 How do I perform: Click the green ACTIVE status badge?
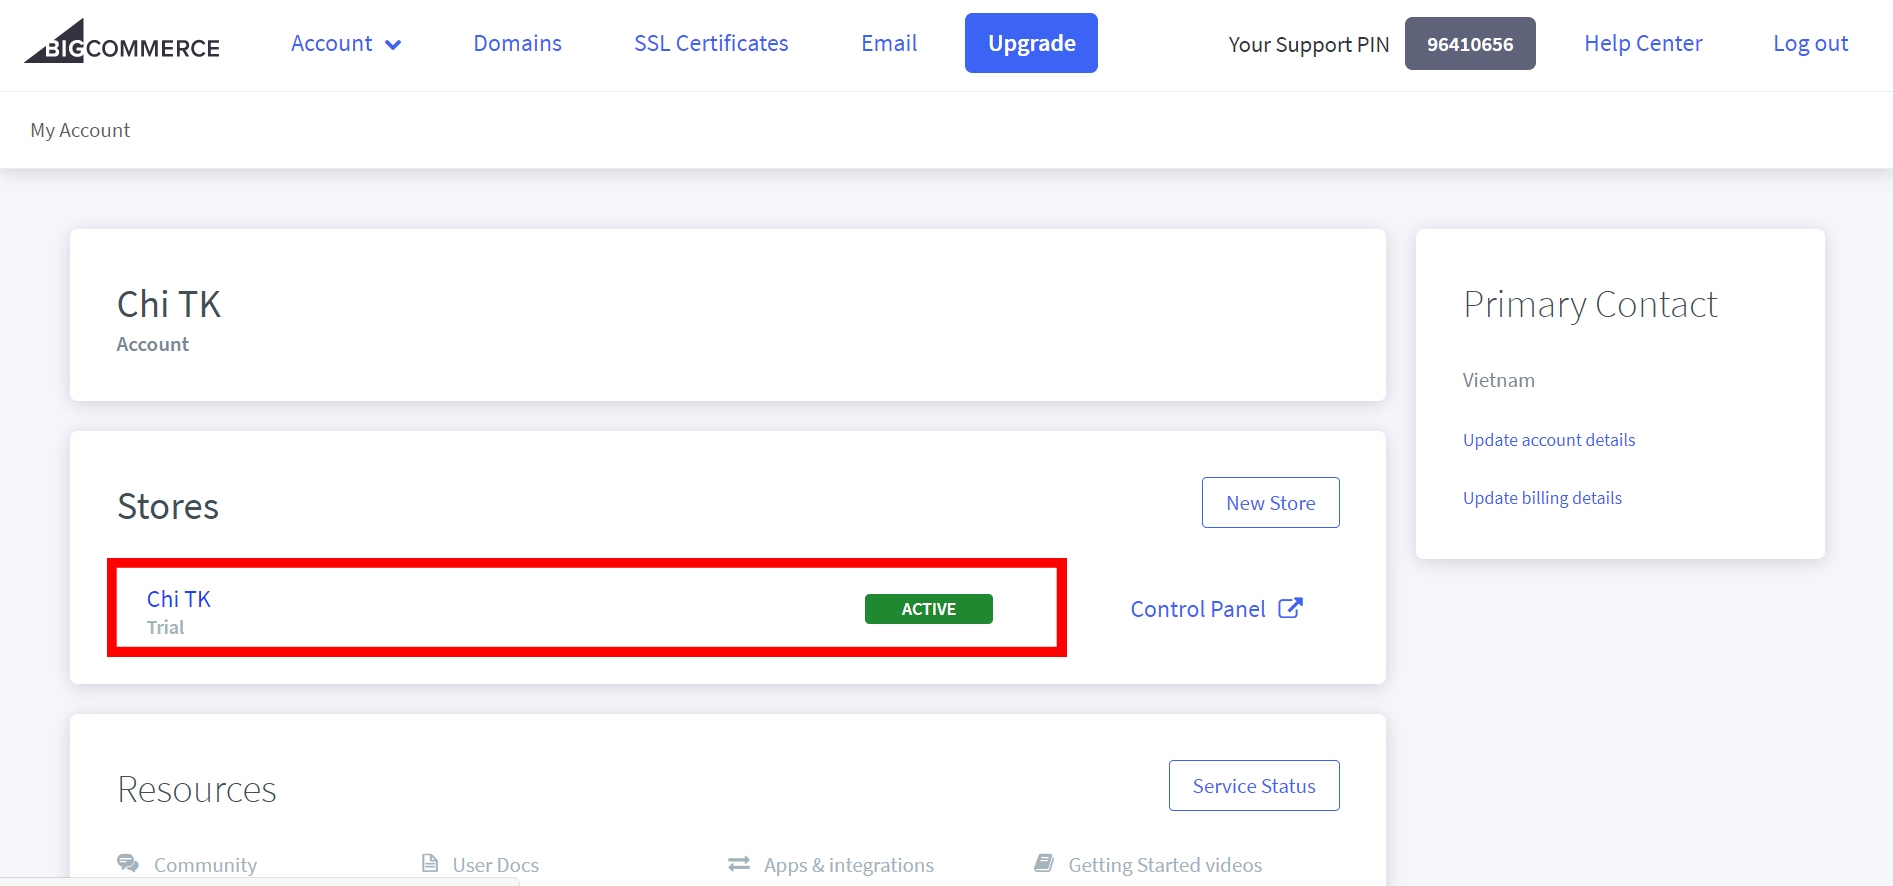pyautogui.click(x=928, y=609)
